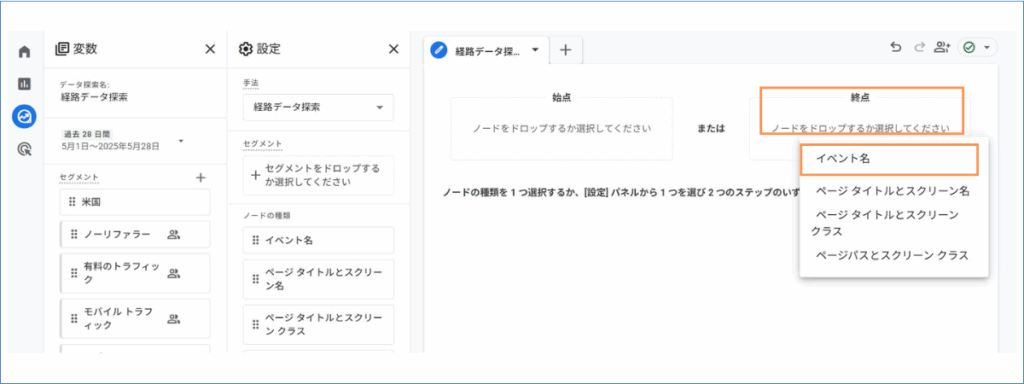The width and height of the screenshot is (1024, 384).
Task: Open the Advertising icon in the sidebar
Action: coord(24,150)
